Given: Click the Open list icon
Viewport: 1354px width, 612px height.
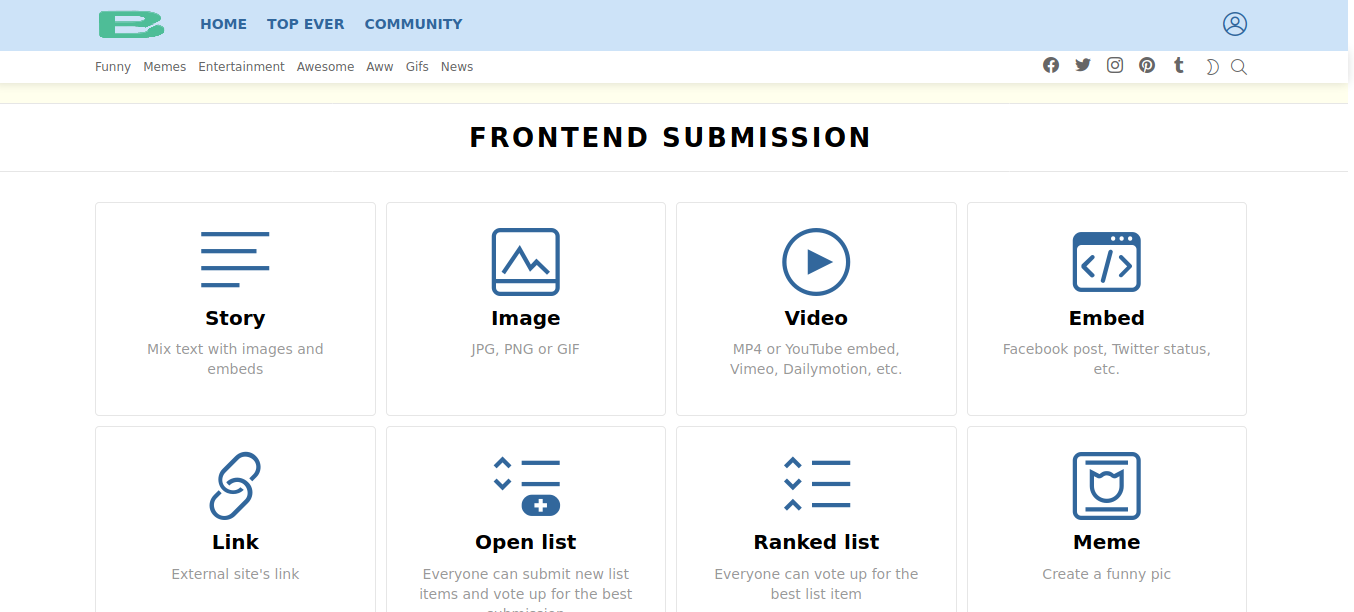Looking at the screenshot, I should (x=526, y=486).
